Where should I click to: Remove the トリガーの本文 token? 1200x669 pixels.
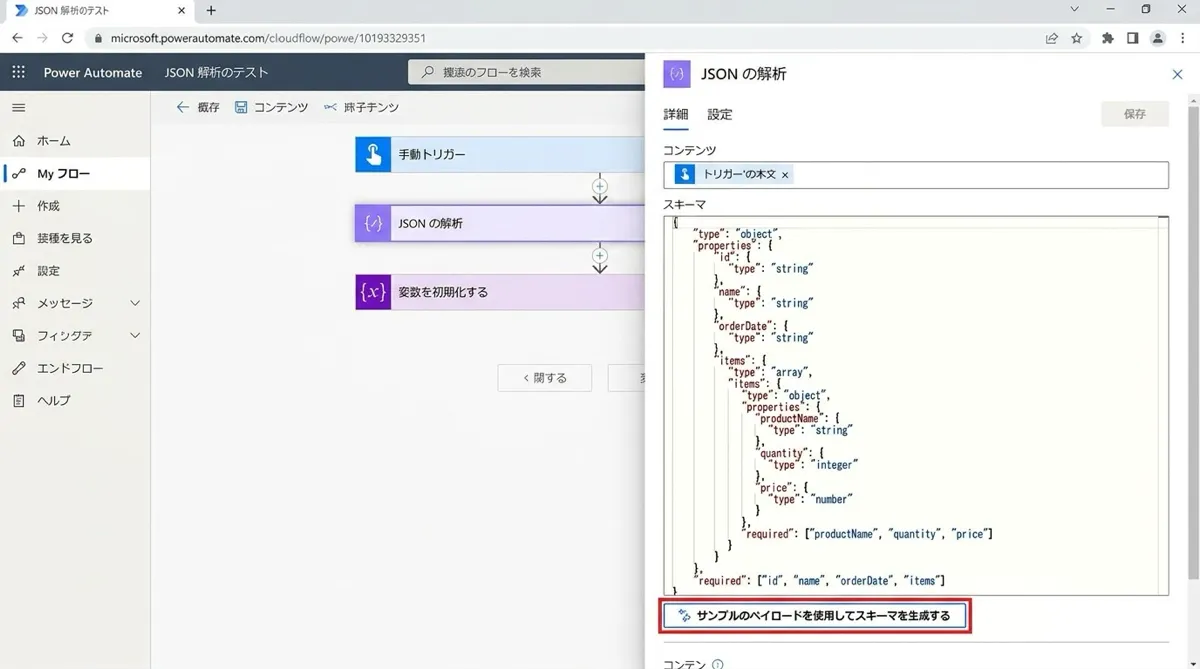pos(785,175)
